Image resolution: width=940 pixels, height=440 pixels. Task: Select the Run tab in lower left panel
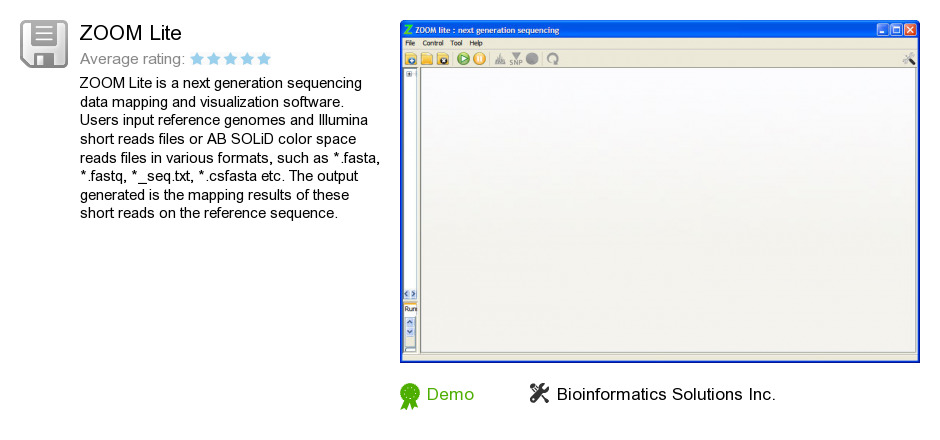pyautogui.click(x=410, y=309)
